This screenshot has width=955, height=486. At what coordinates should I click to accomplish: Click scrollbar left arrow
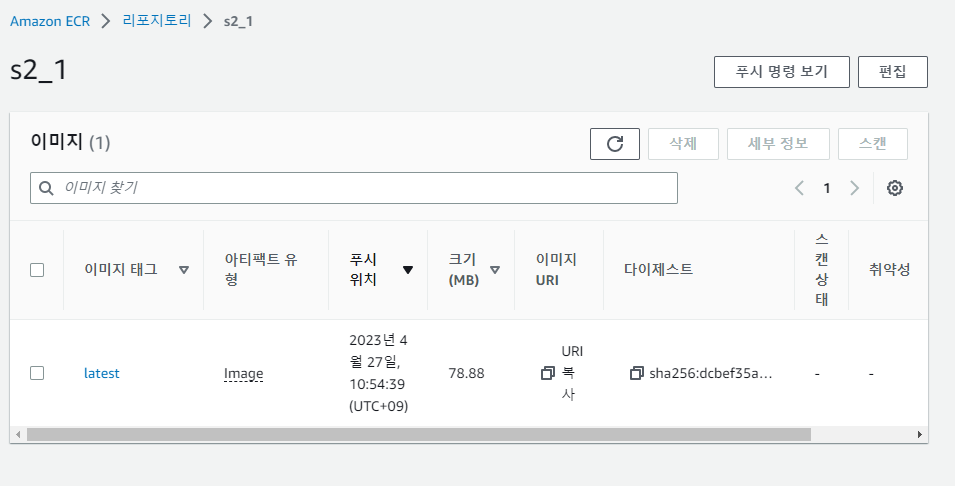click(x=18, y=435)
